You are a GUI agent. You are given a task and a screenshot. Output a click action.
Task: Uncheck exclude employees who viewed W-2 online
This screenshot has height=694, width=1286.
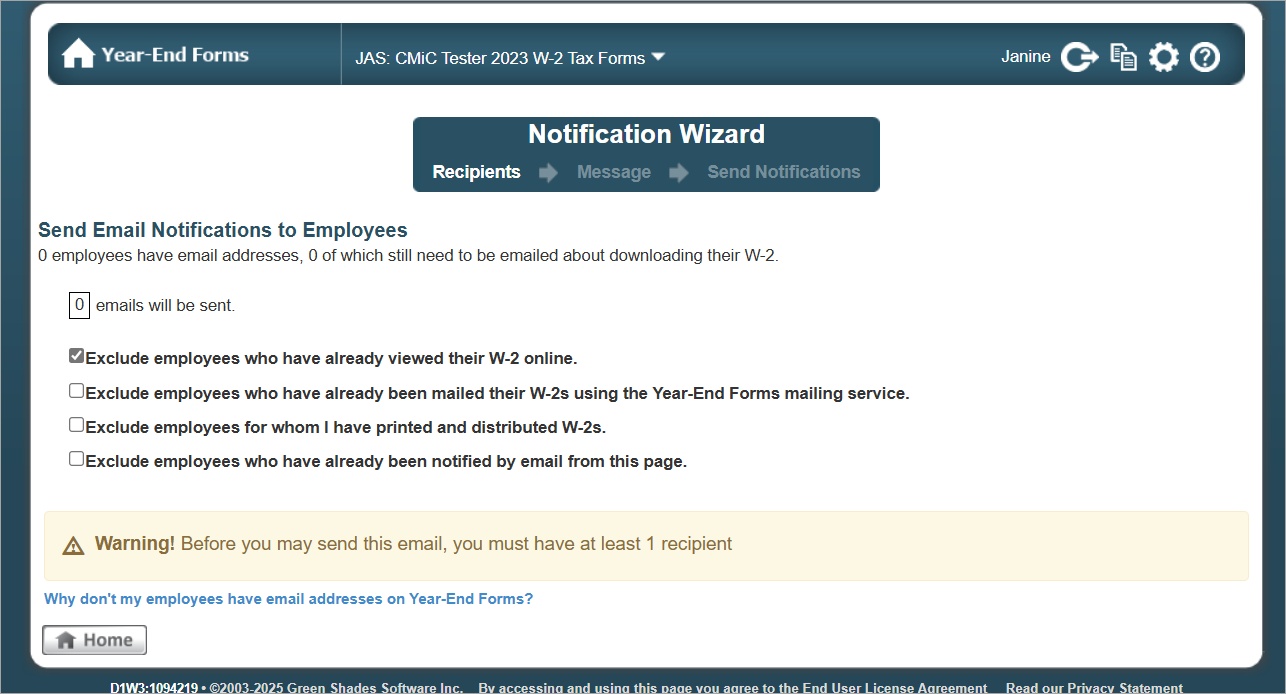(x=76, y=356)
